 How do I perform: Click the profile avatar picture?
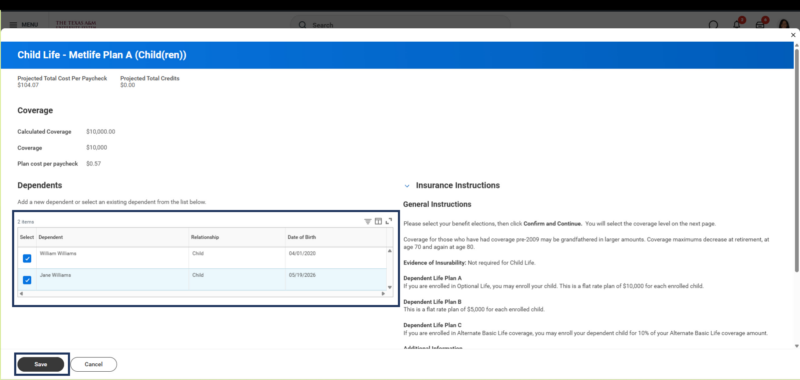pos(784,23)
